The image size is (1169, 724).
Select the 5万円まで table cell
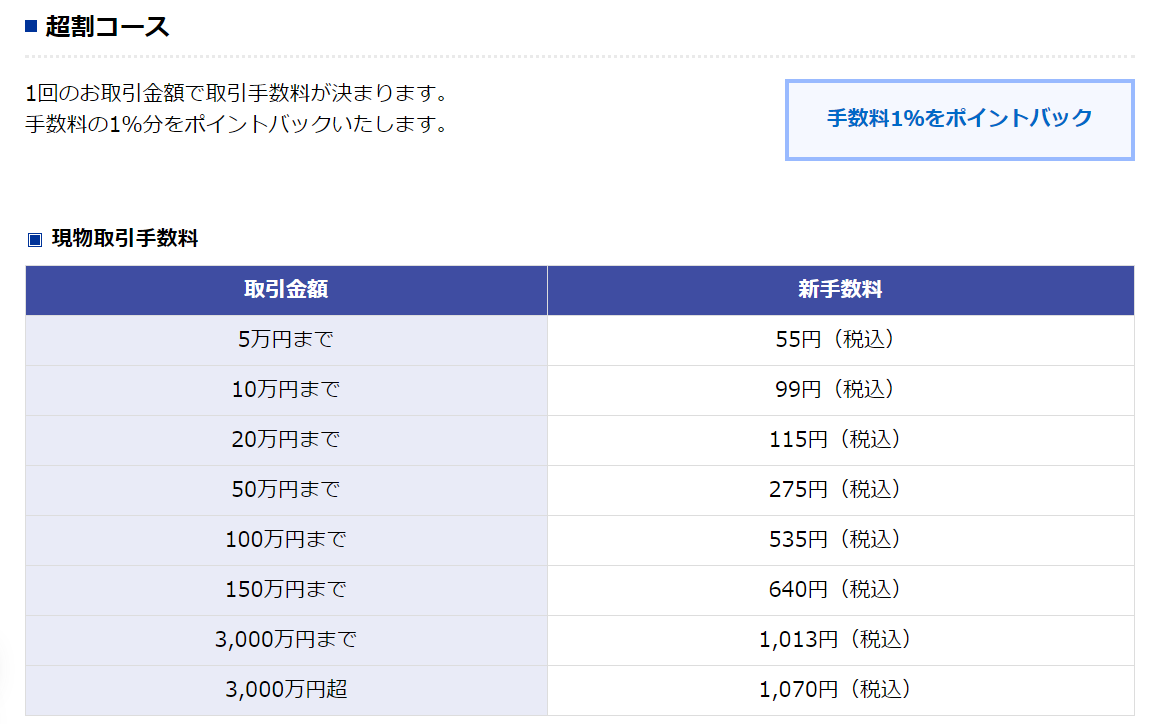(x=285, y=340)
